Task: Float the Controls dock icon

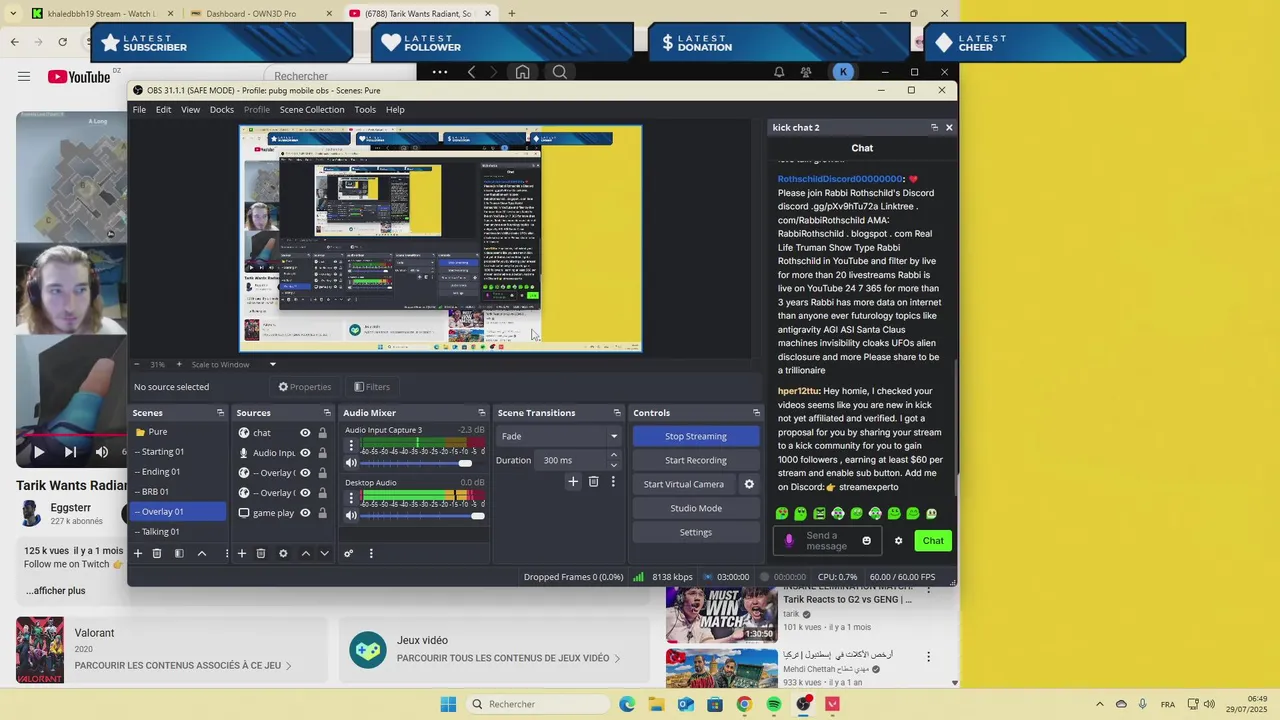Action: tap(756, 413)
